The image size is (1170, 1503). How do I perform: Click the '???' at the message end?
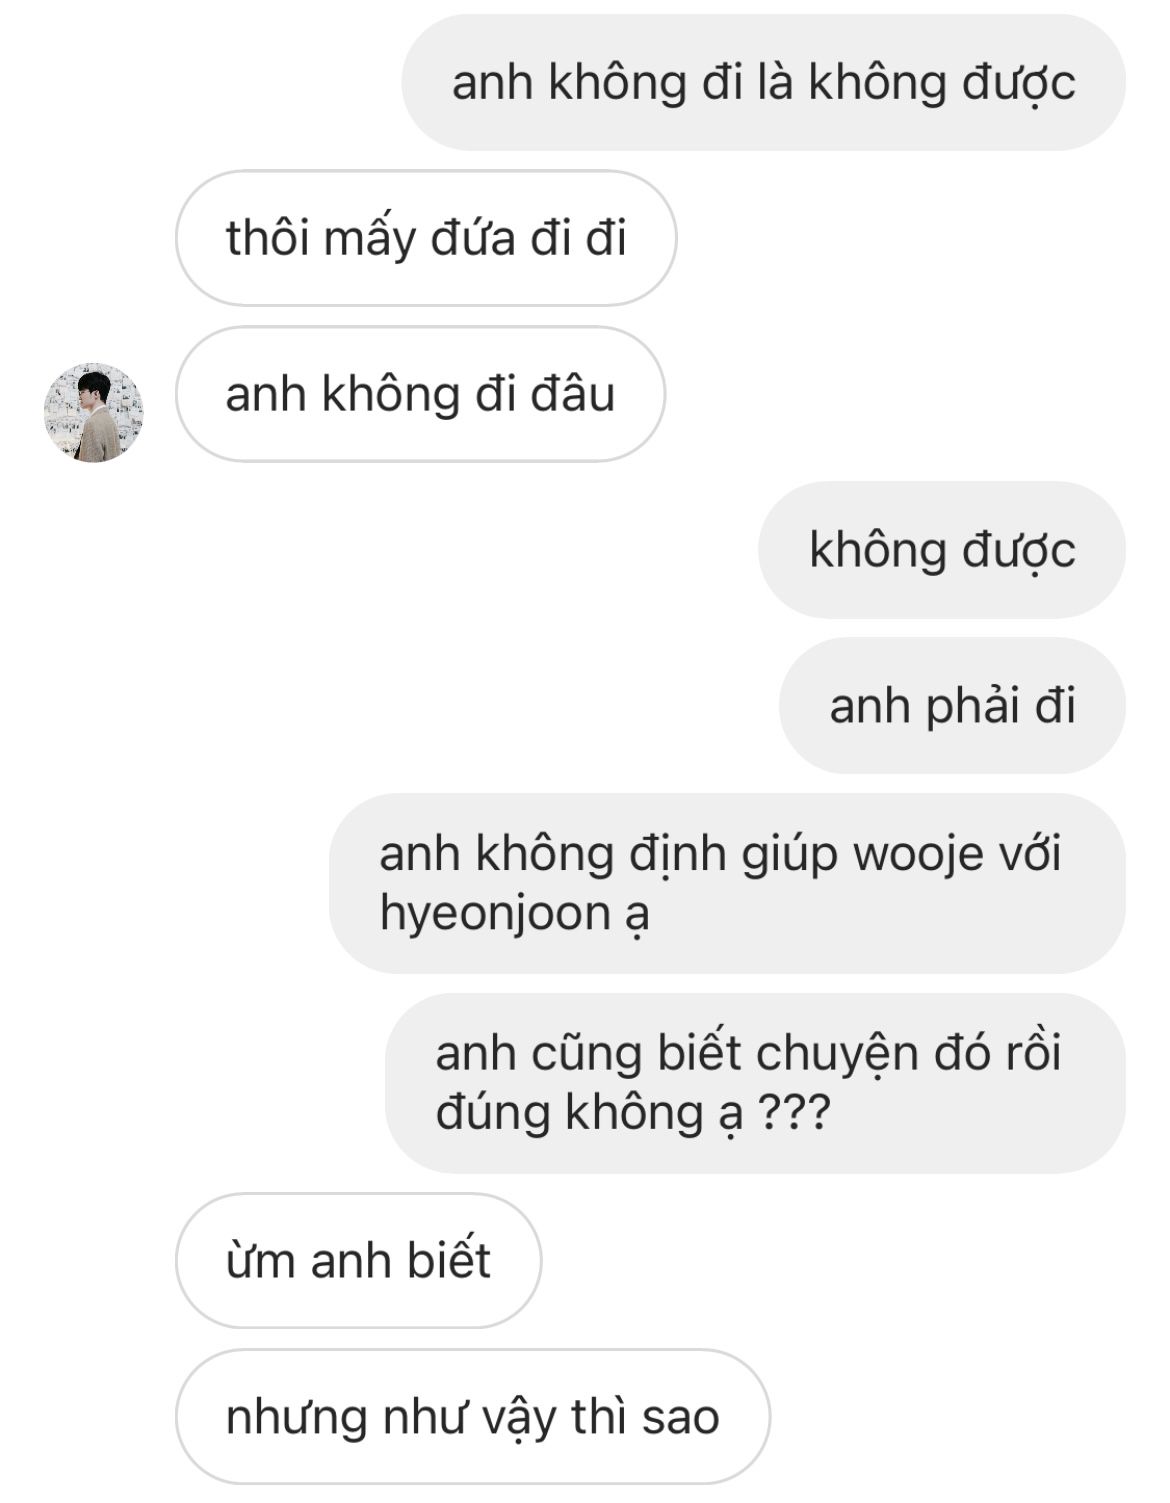point(794,1112)
